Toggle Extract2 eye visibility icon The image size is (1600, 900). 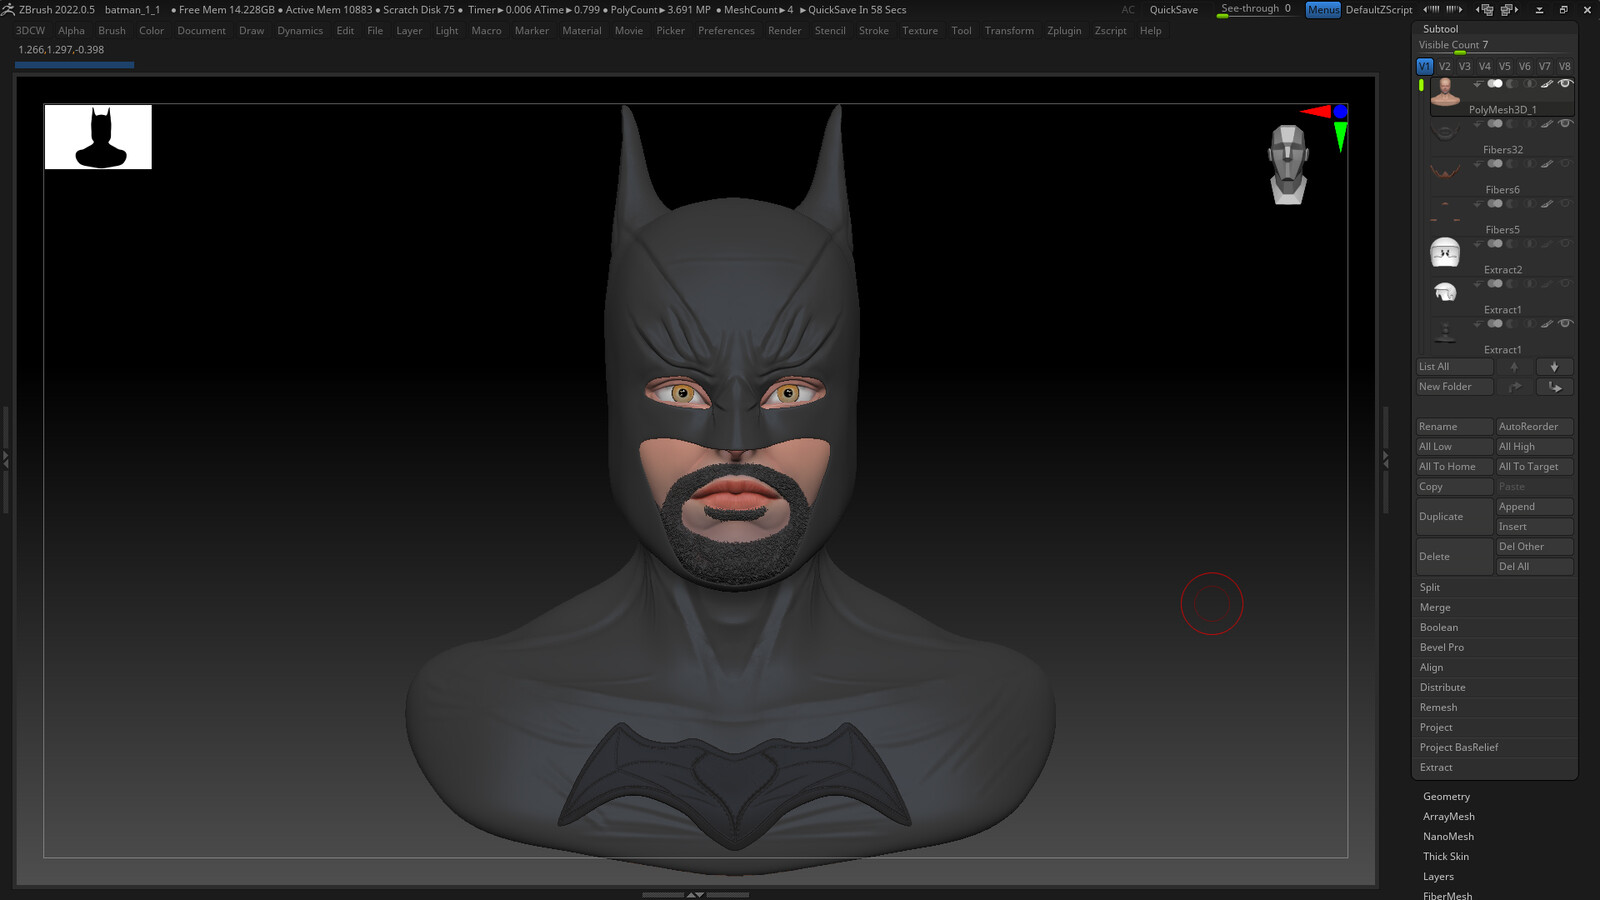pos(1566,244)
